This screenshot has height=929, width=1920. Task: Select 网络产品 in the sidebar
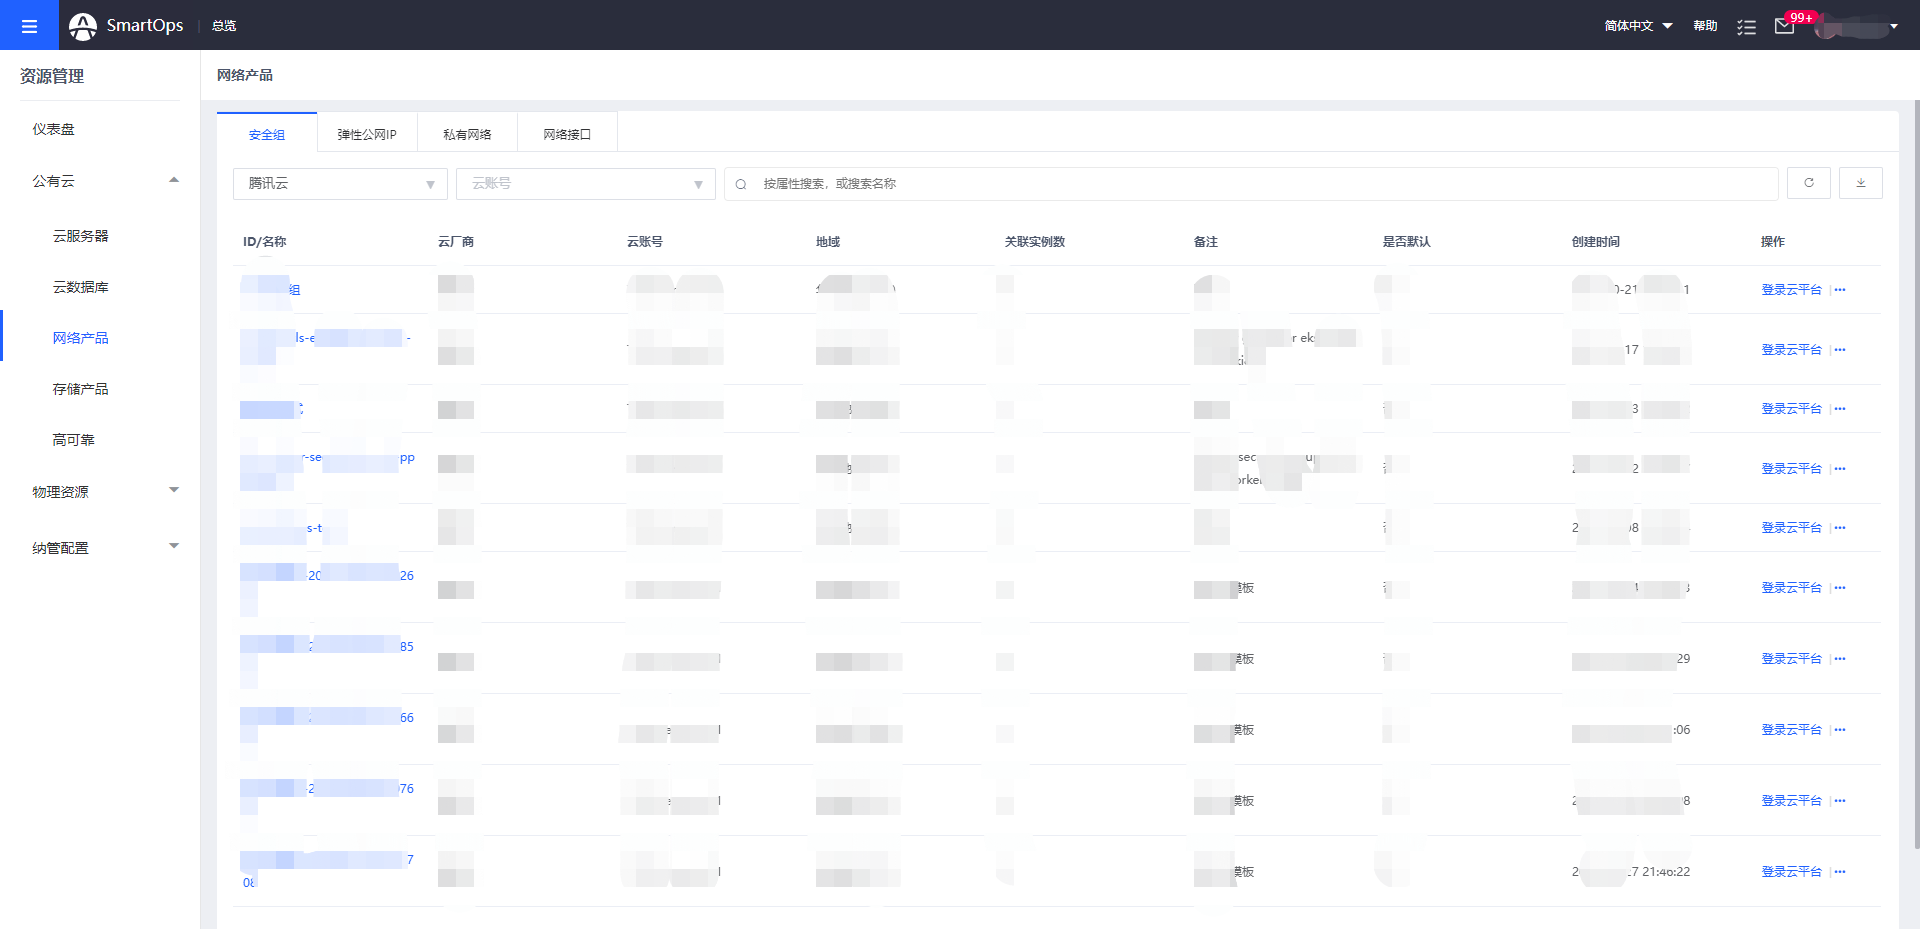pyautogui.click(x=81, y=338)
